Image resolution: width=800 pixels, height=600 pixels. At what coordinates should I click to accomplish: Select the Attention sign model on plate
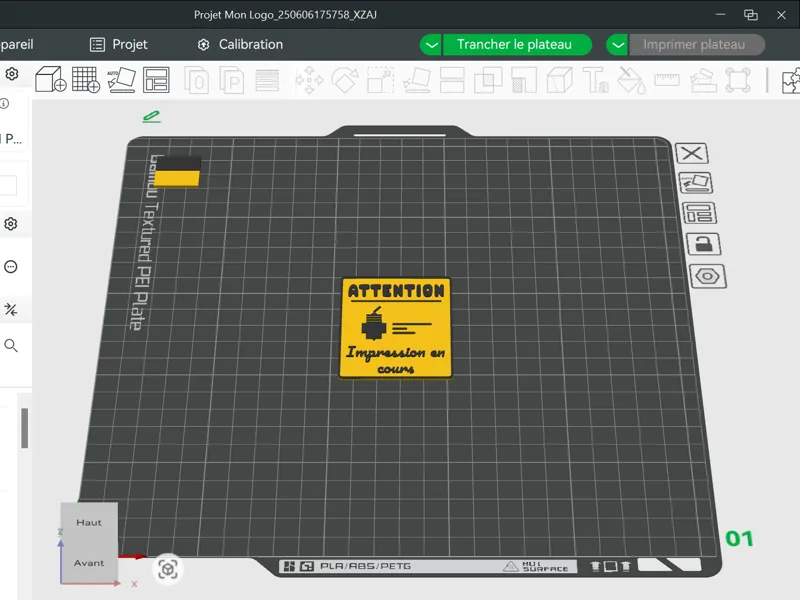click(395, 329)
